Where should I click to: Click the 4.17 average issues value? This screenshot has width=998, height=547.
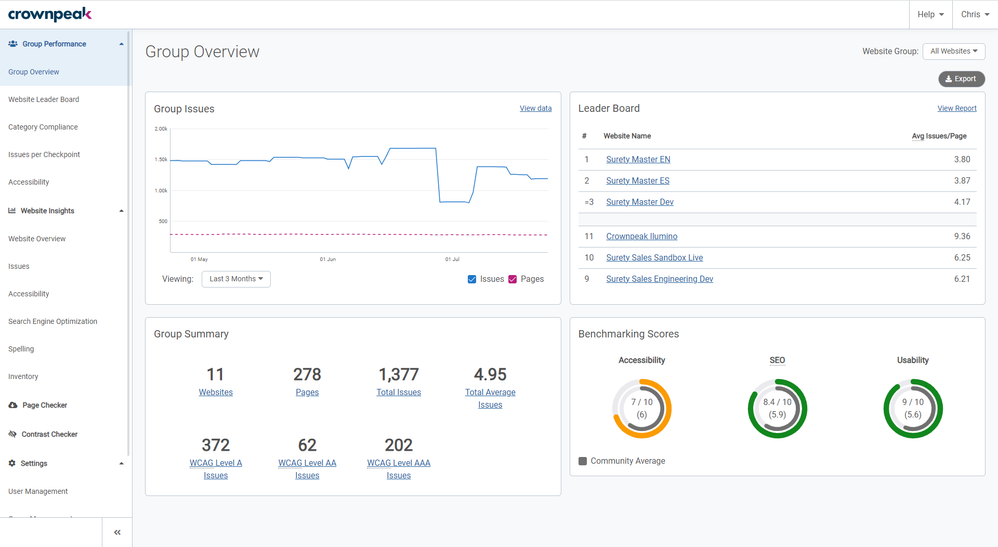click(x=962, y=202)
